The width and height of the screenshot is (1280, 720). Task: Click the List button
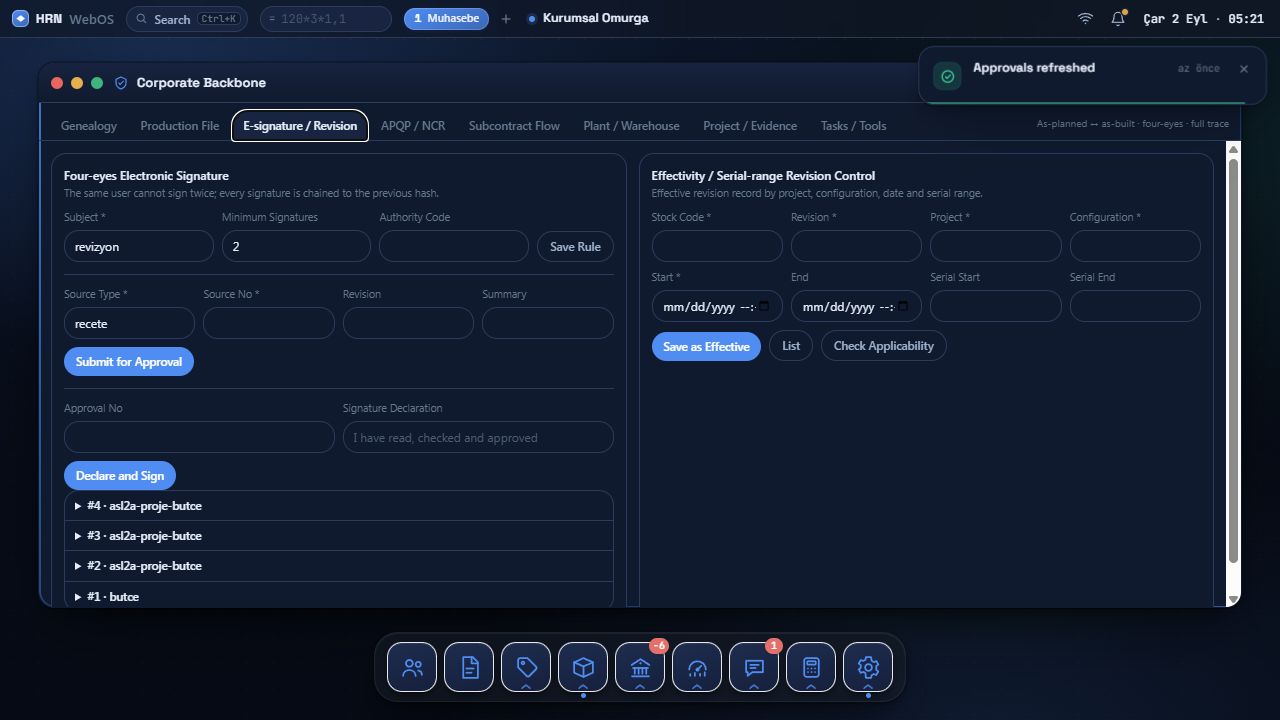(x=791, y=346)
